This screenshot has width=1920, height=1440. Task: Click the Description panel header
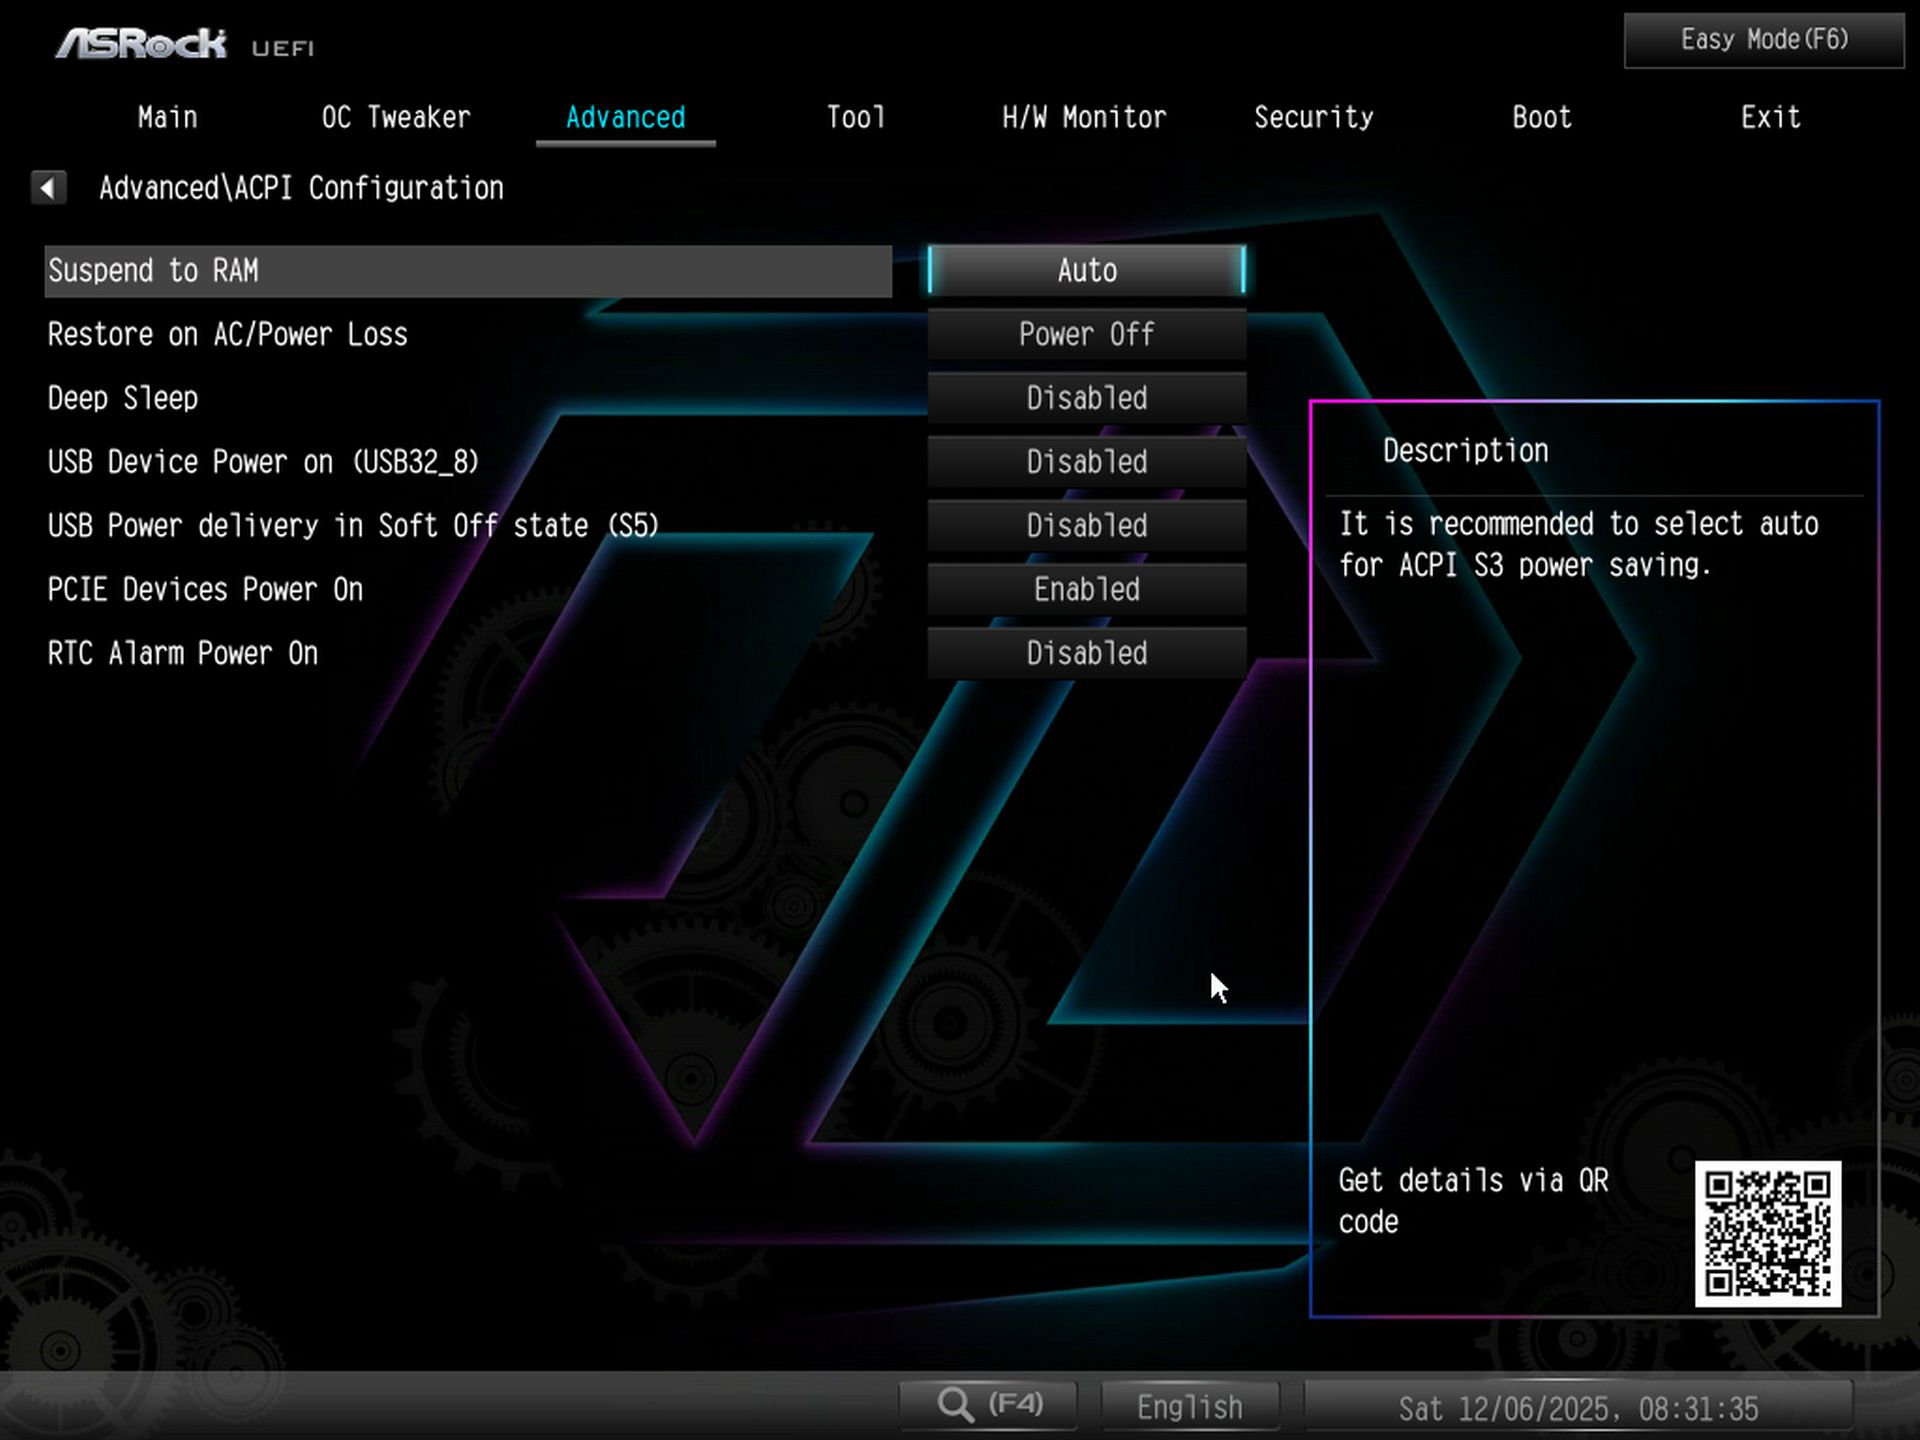[x=1464, y=450]
